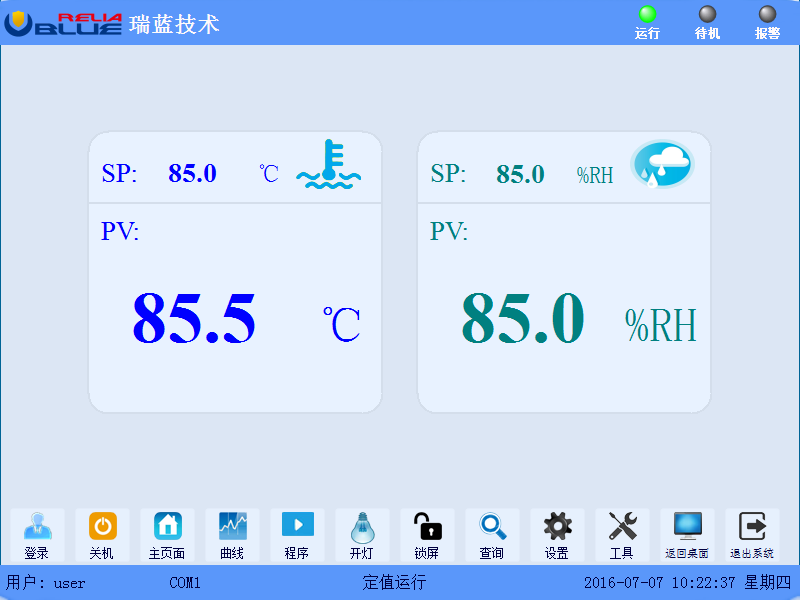Open the 工具 tools menu
800x600 pixels.
tap(622, 535)
